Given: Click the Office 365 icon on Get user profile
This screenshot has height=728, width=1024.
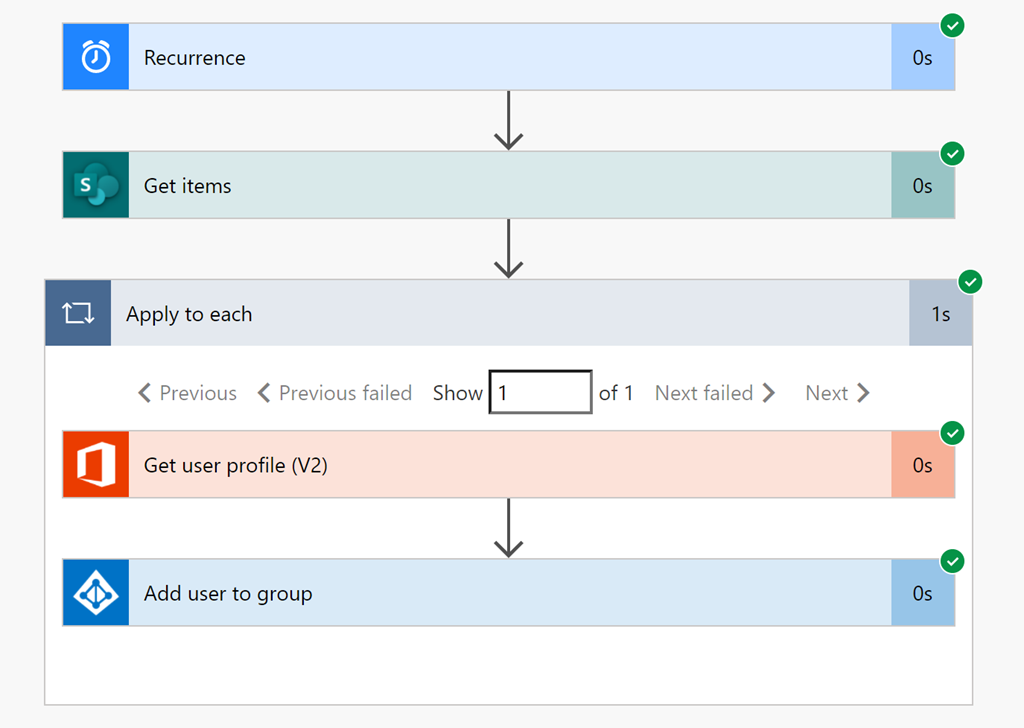Looking at the screenshot, I should [96, 465].
